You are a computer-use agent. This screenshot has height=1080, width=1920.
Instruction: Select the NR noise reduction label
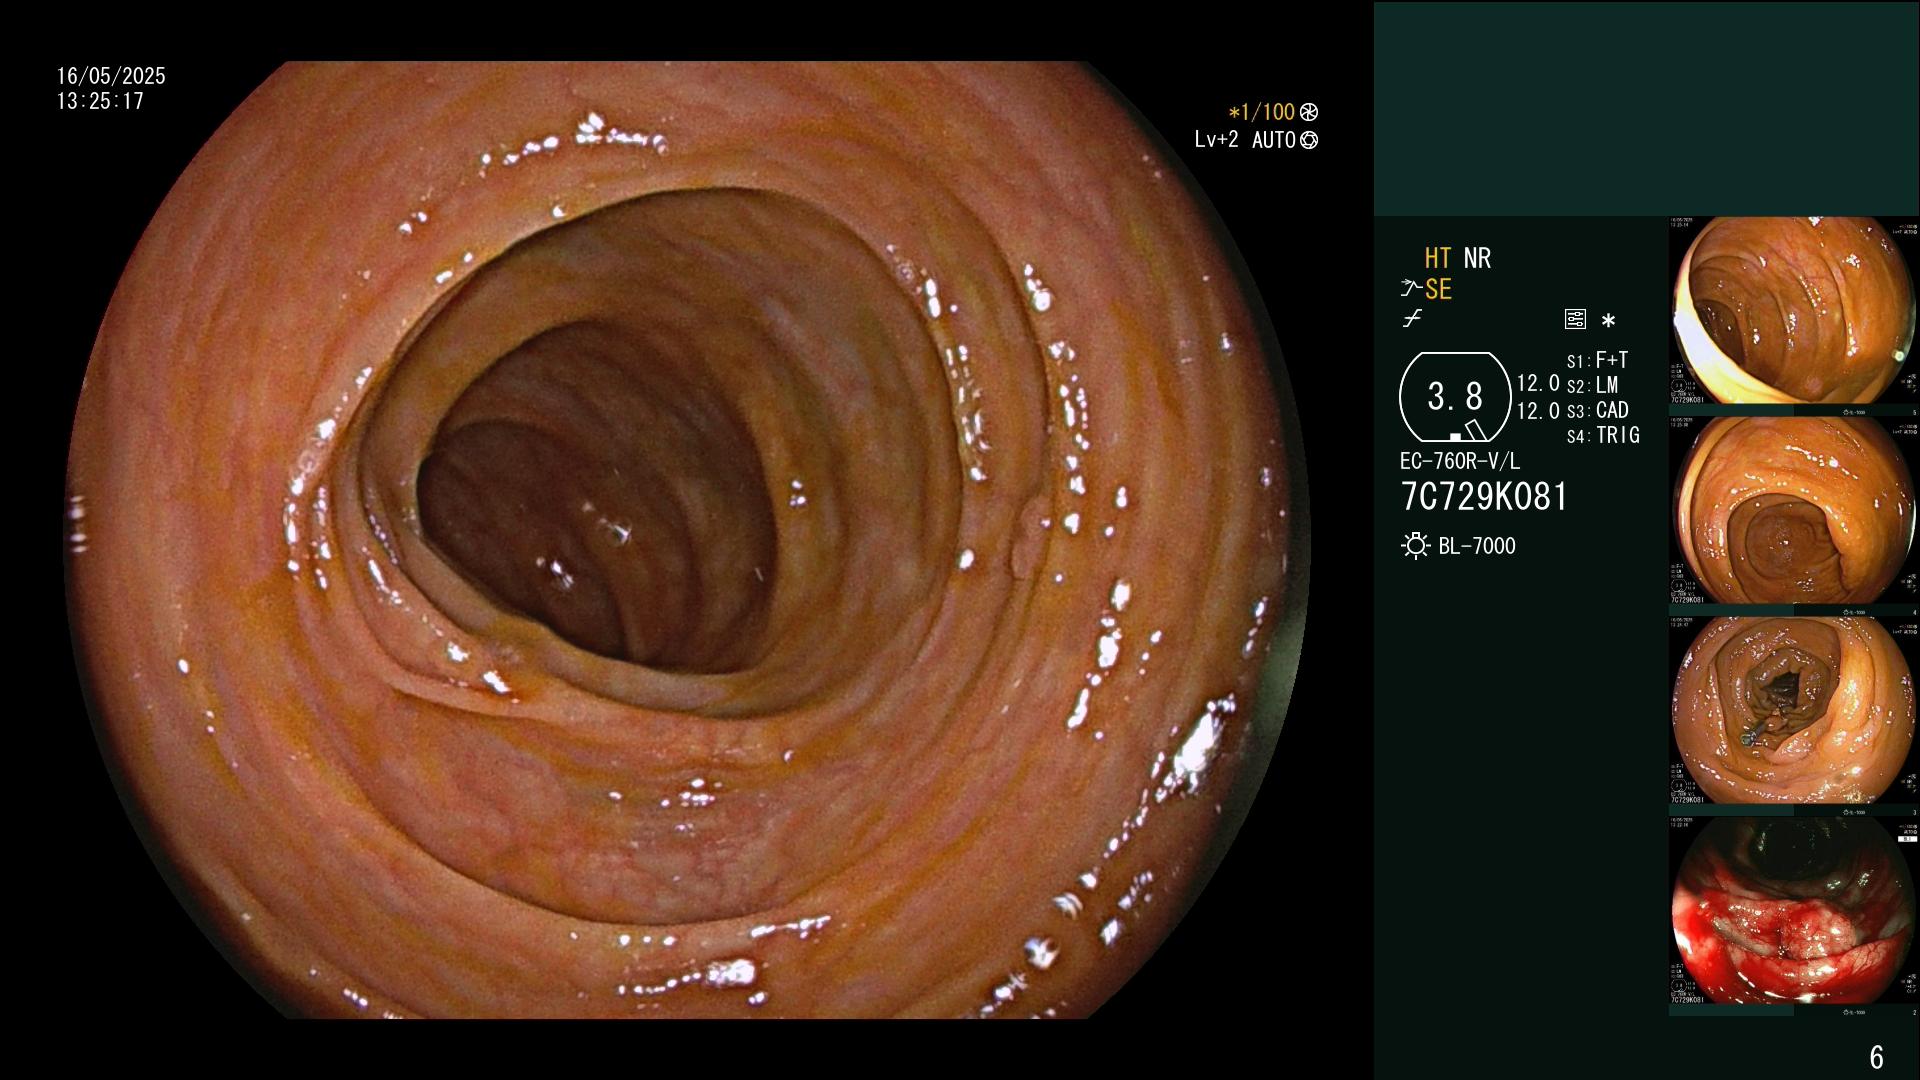coord(1477,258)
